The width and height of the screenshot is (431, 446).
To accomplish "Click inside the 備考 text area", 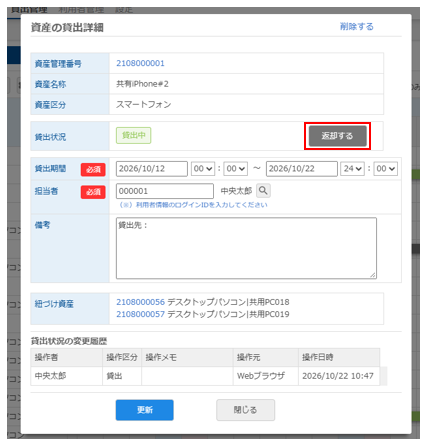I will tap(246, 248).
